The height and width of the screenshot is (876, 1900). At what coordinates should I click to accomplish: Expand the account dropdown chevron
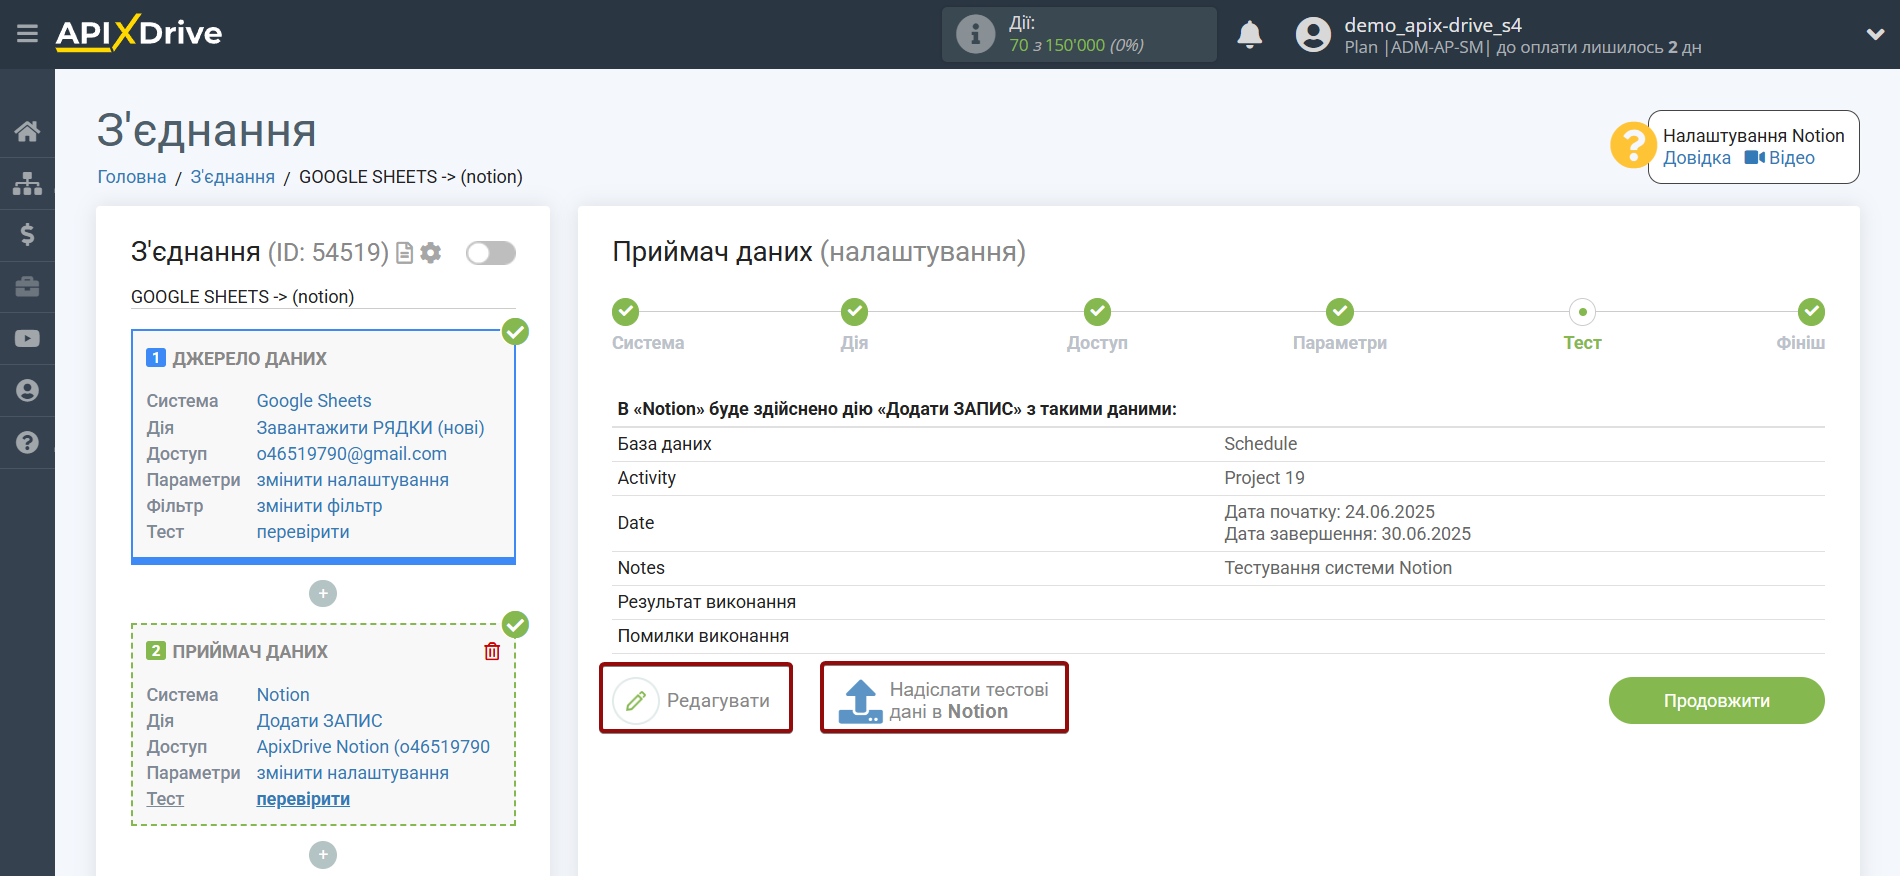point(1875,34)
